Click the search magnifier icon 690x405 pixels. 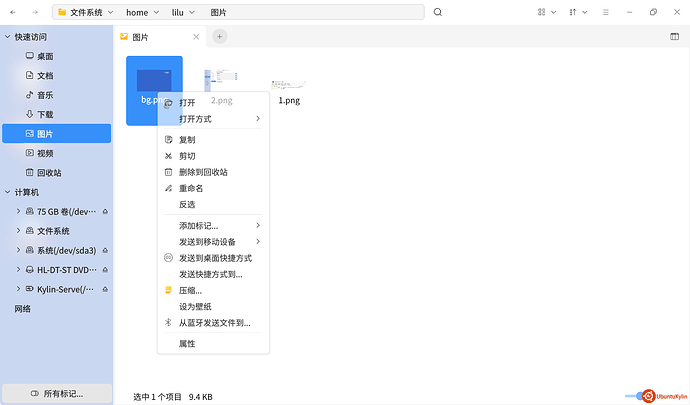437,12
